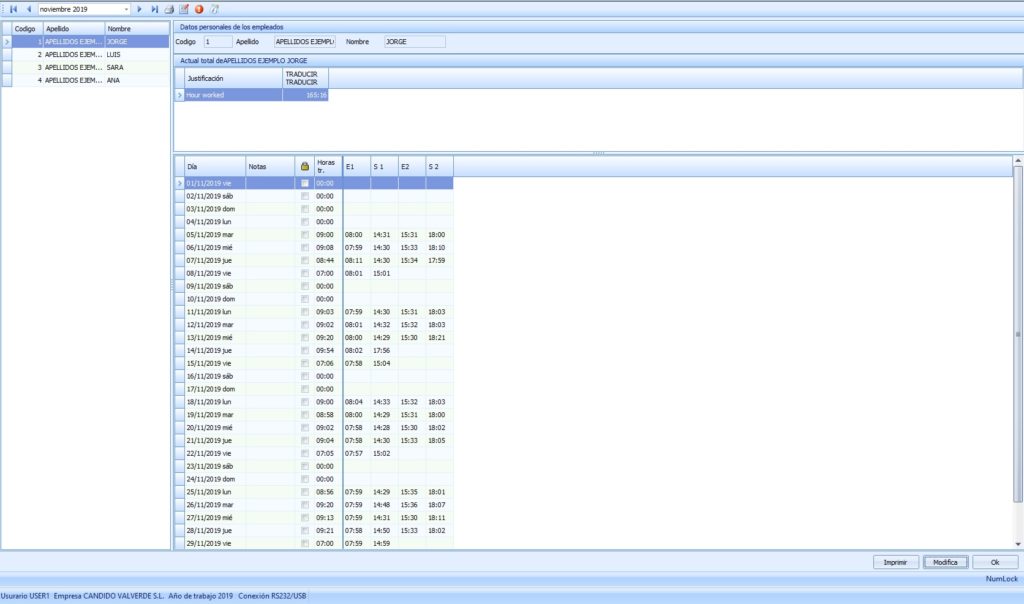The height and width of the screenshot is (604, 1024).
Task: Click the edit notes toolbar icon
Action: pos(184,9)
